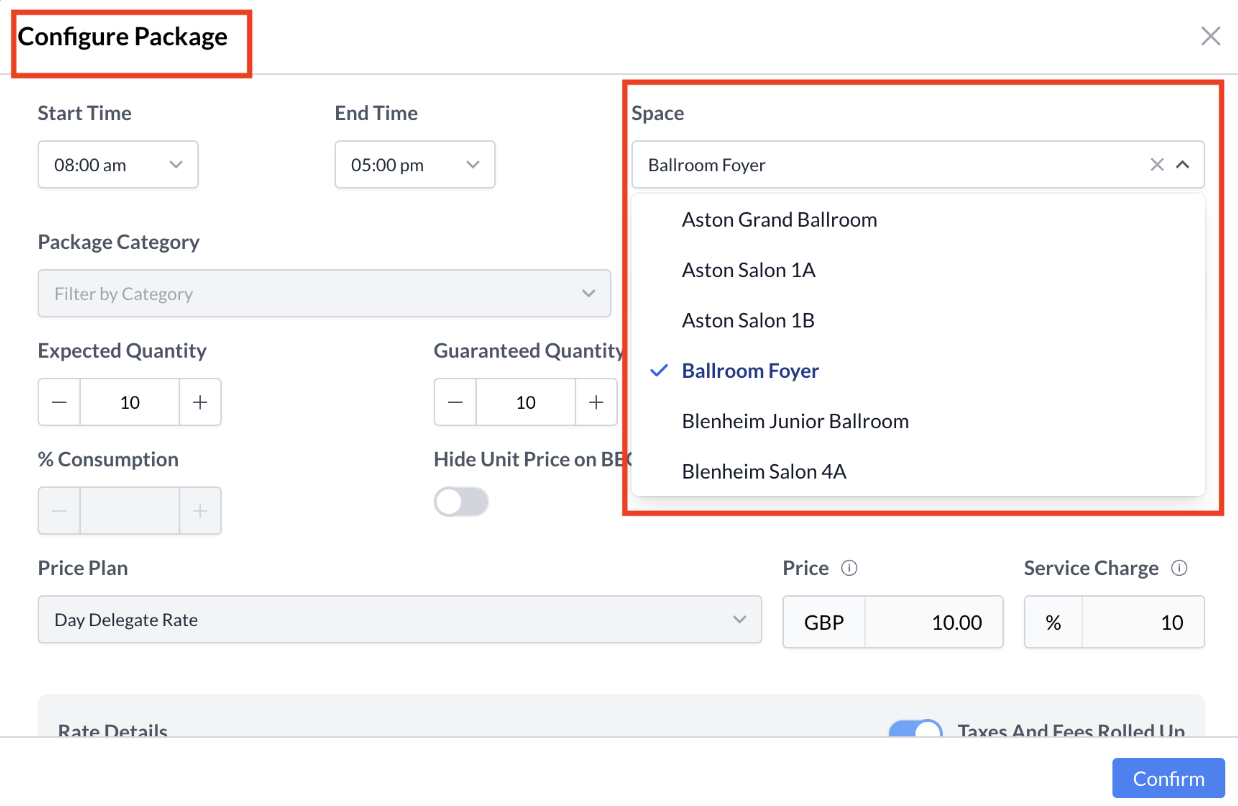Image resolution: width=1238 pixels, height=806 pixels.
Task: Click the Price amount field
Action: point(934,622)
